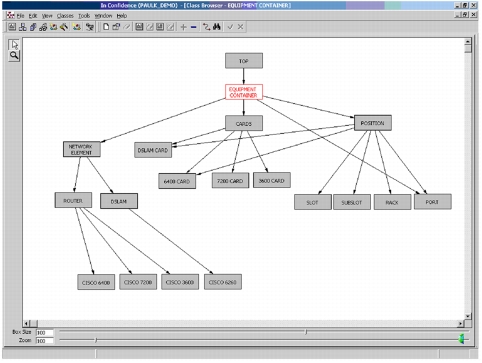Select the EQUIPMENT CONTAINER class node

(244, 92)
